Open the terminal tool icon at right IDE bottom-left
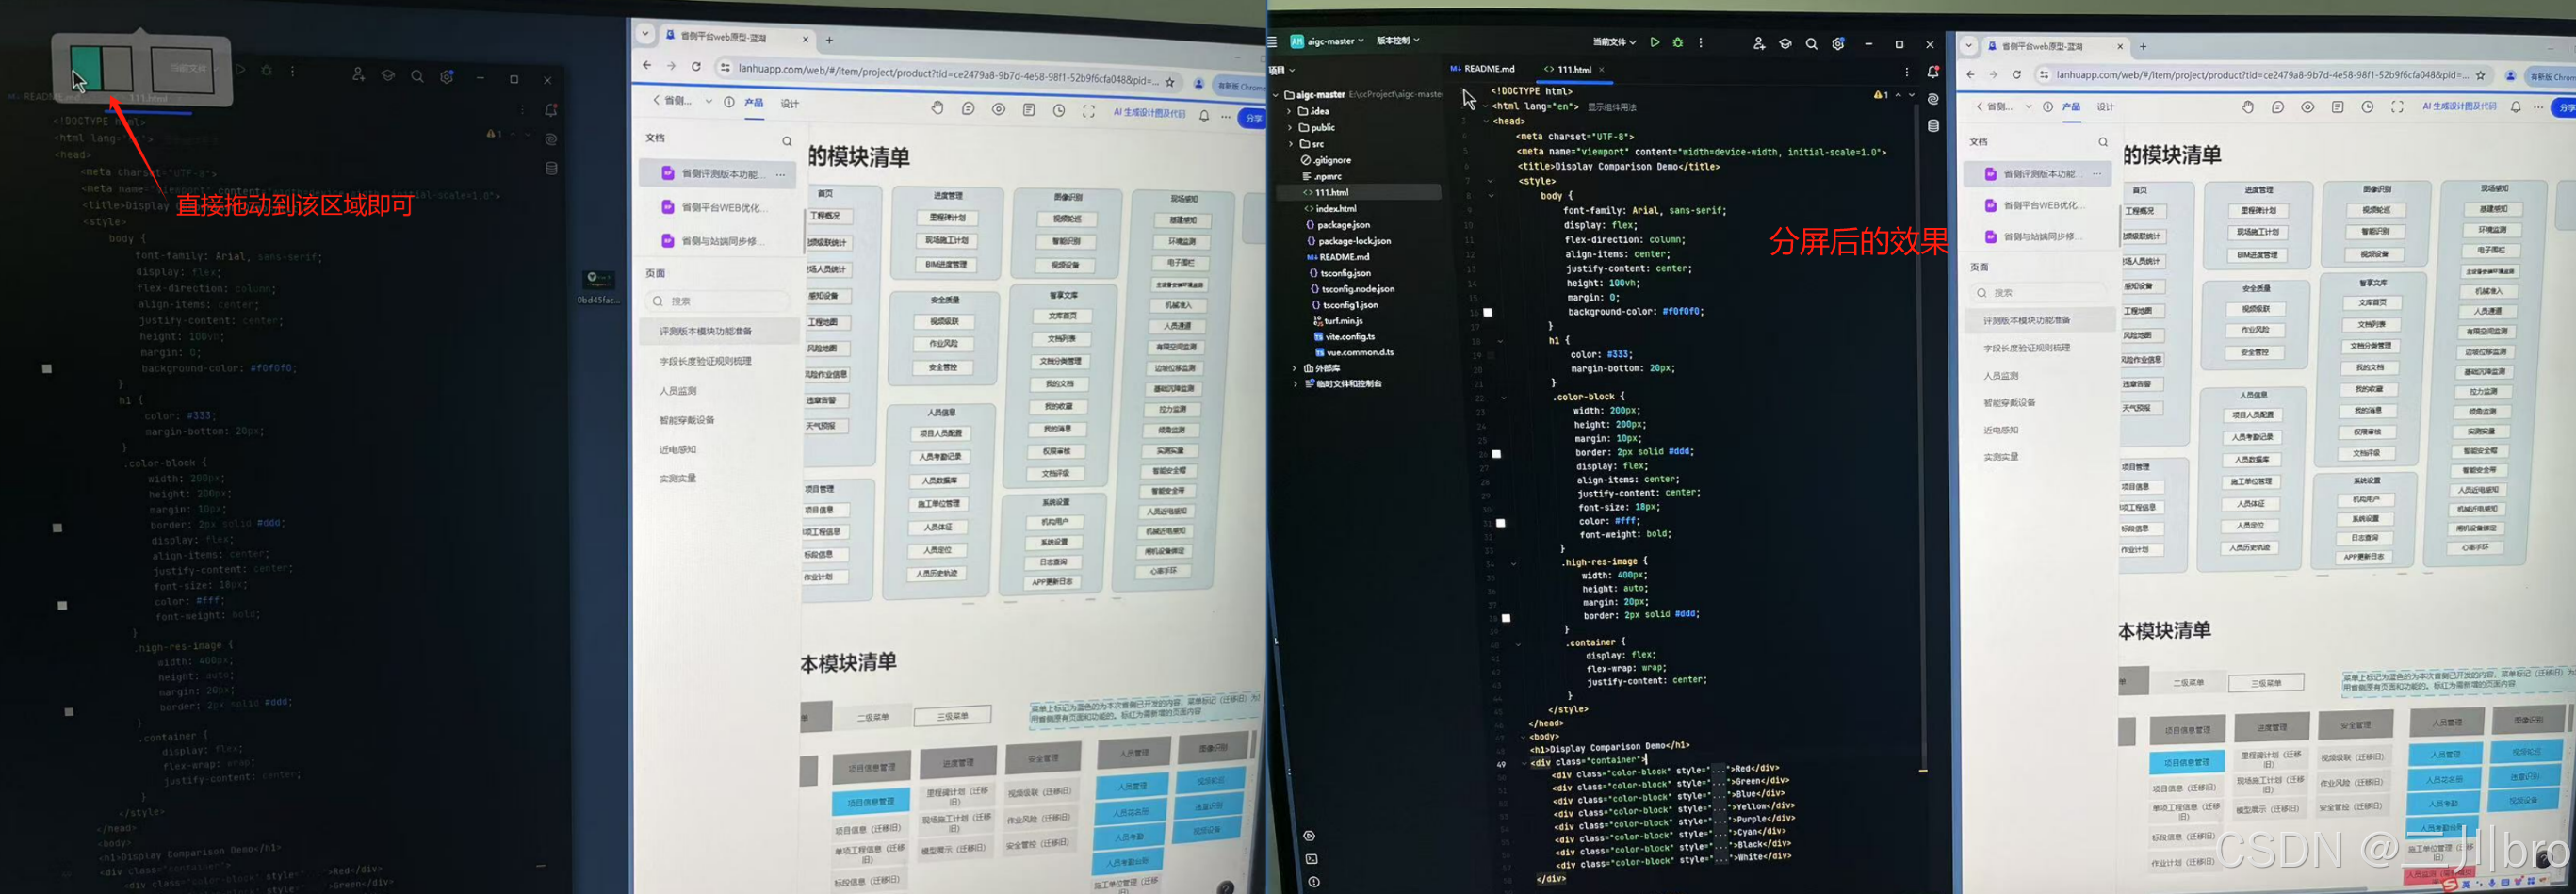The width and height of the screenshot is (2576, 894). point(1312,859)
